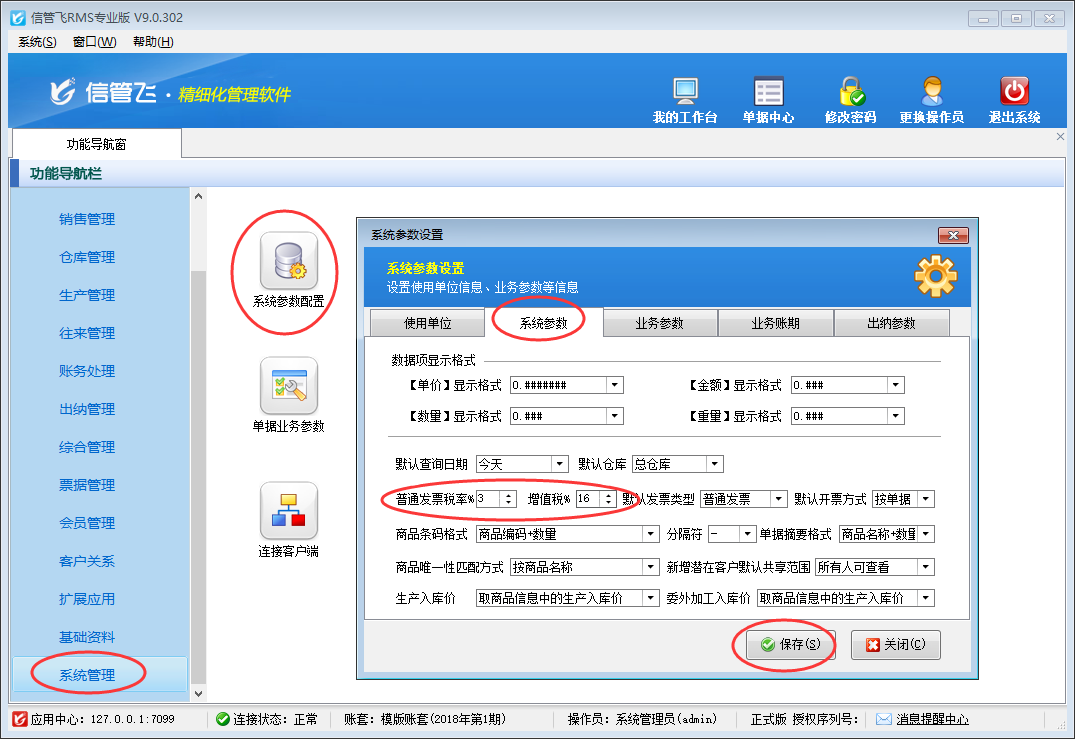
Task: Expand the 【单价】显示格式 dropdown
Action: point(615,385)
